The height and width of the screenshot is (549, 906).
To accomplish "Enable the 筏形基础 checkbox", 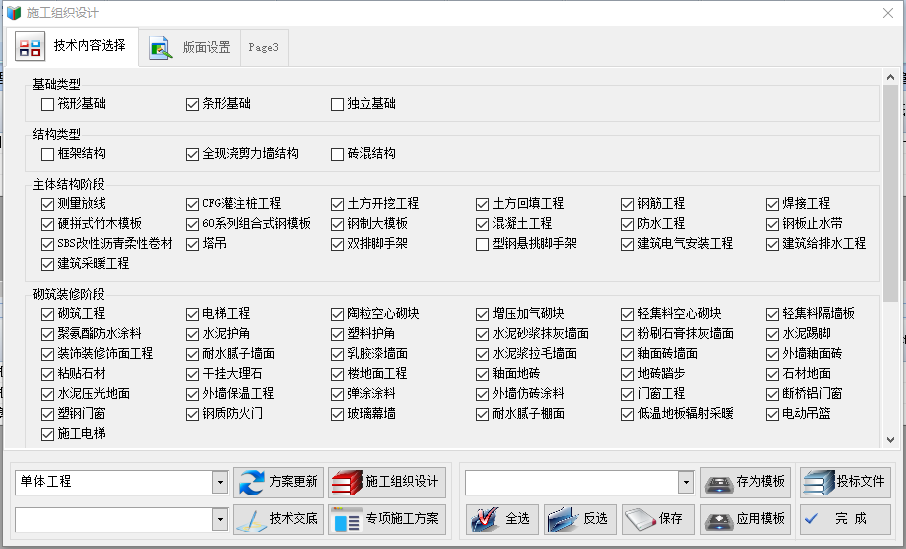I will [x=47, y=105].
